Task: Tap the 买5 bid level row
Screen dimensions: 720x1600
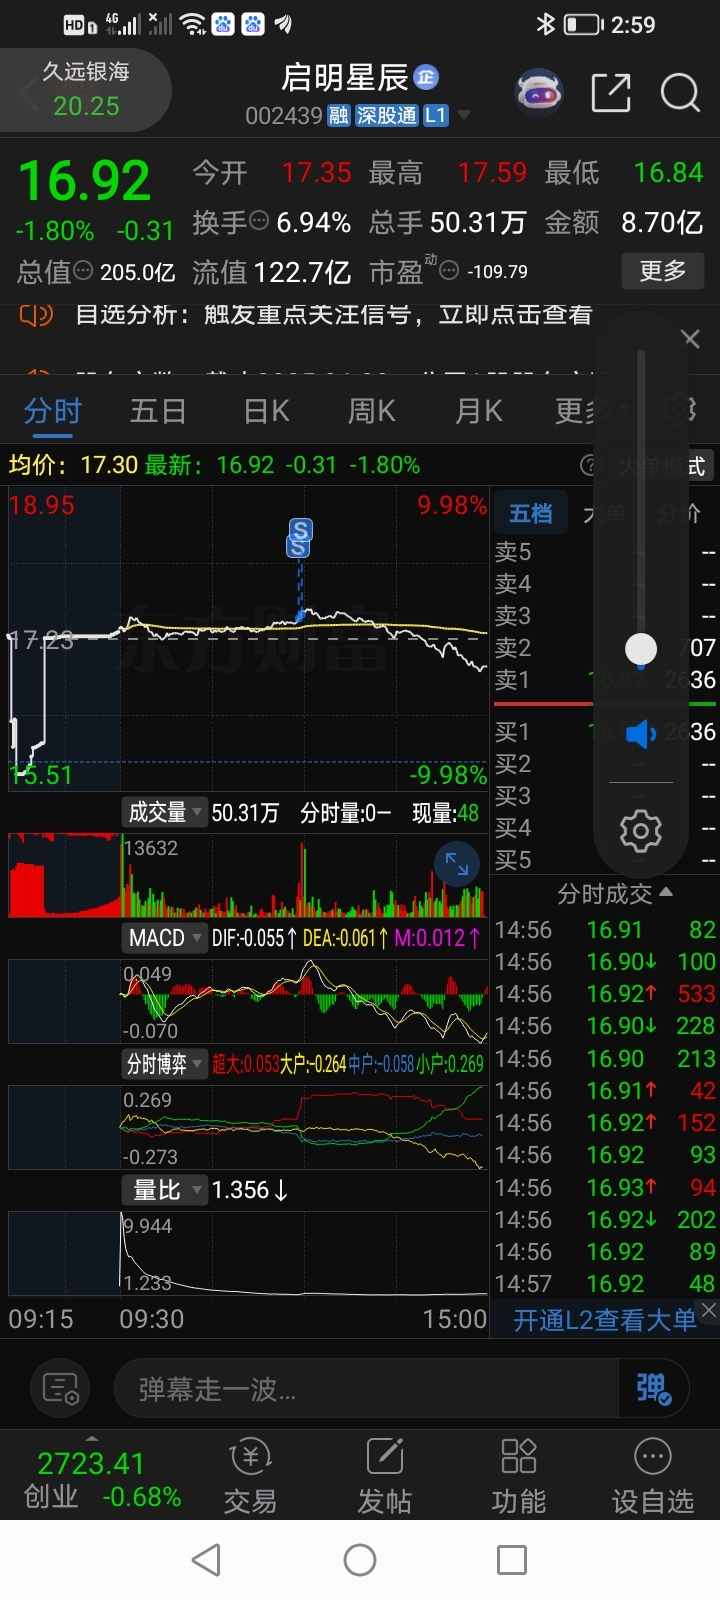Action: (605, 860)
